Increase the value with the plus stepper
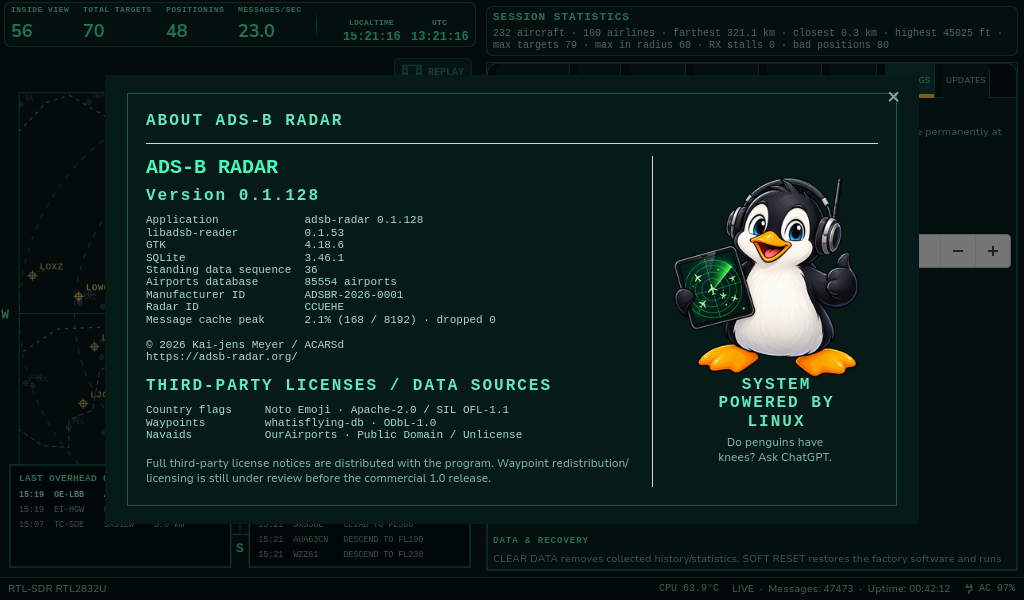Viewport: 1024px width, 600px height. [x=993, y=251]
